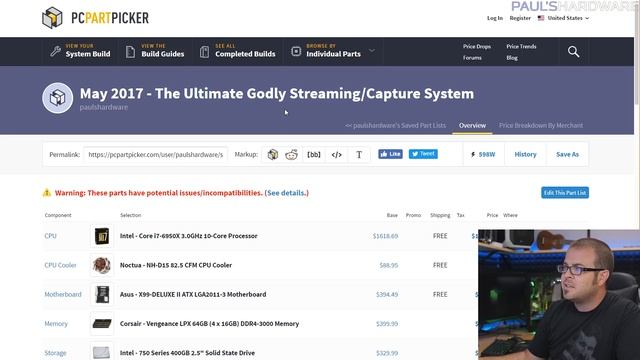Screen dimensions: 640x360
Task: Open United States country dropdown
Action: (563, 18)
